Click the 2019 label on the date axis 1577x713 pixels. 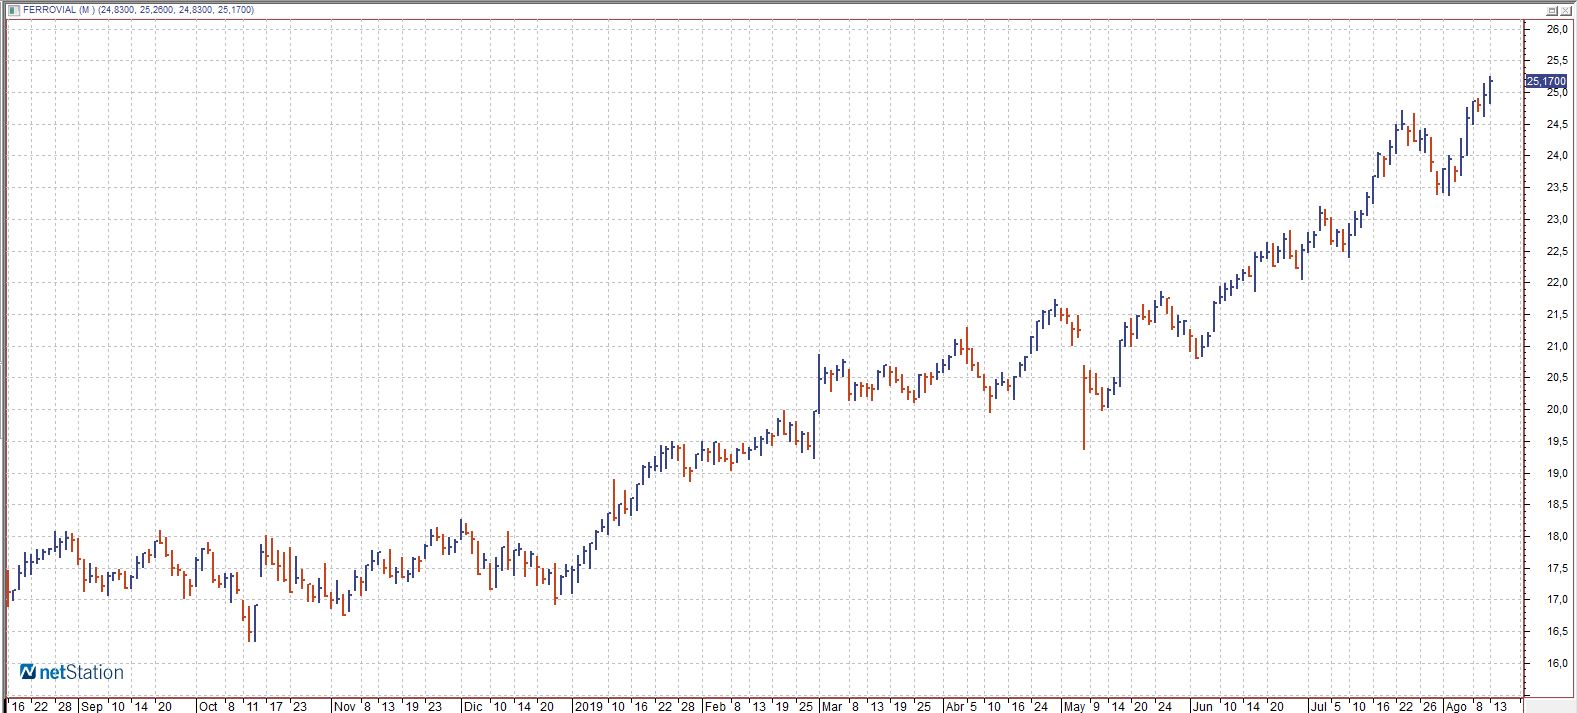click(x=587, y=706)
